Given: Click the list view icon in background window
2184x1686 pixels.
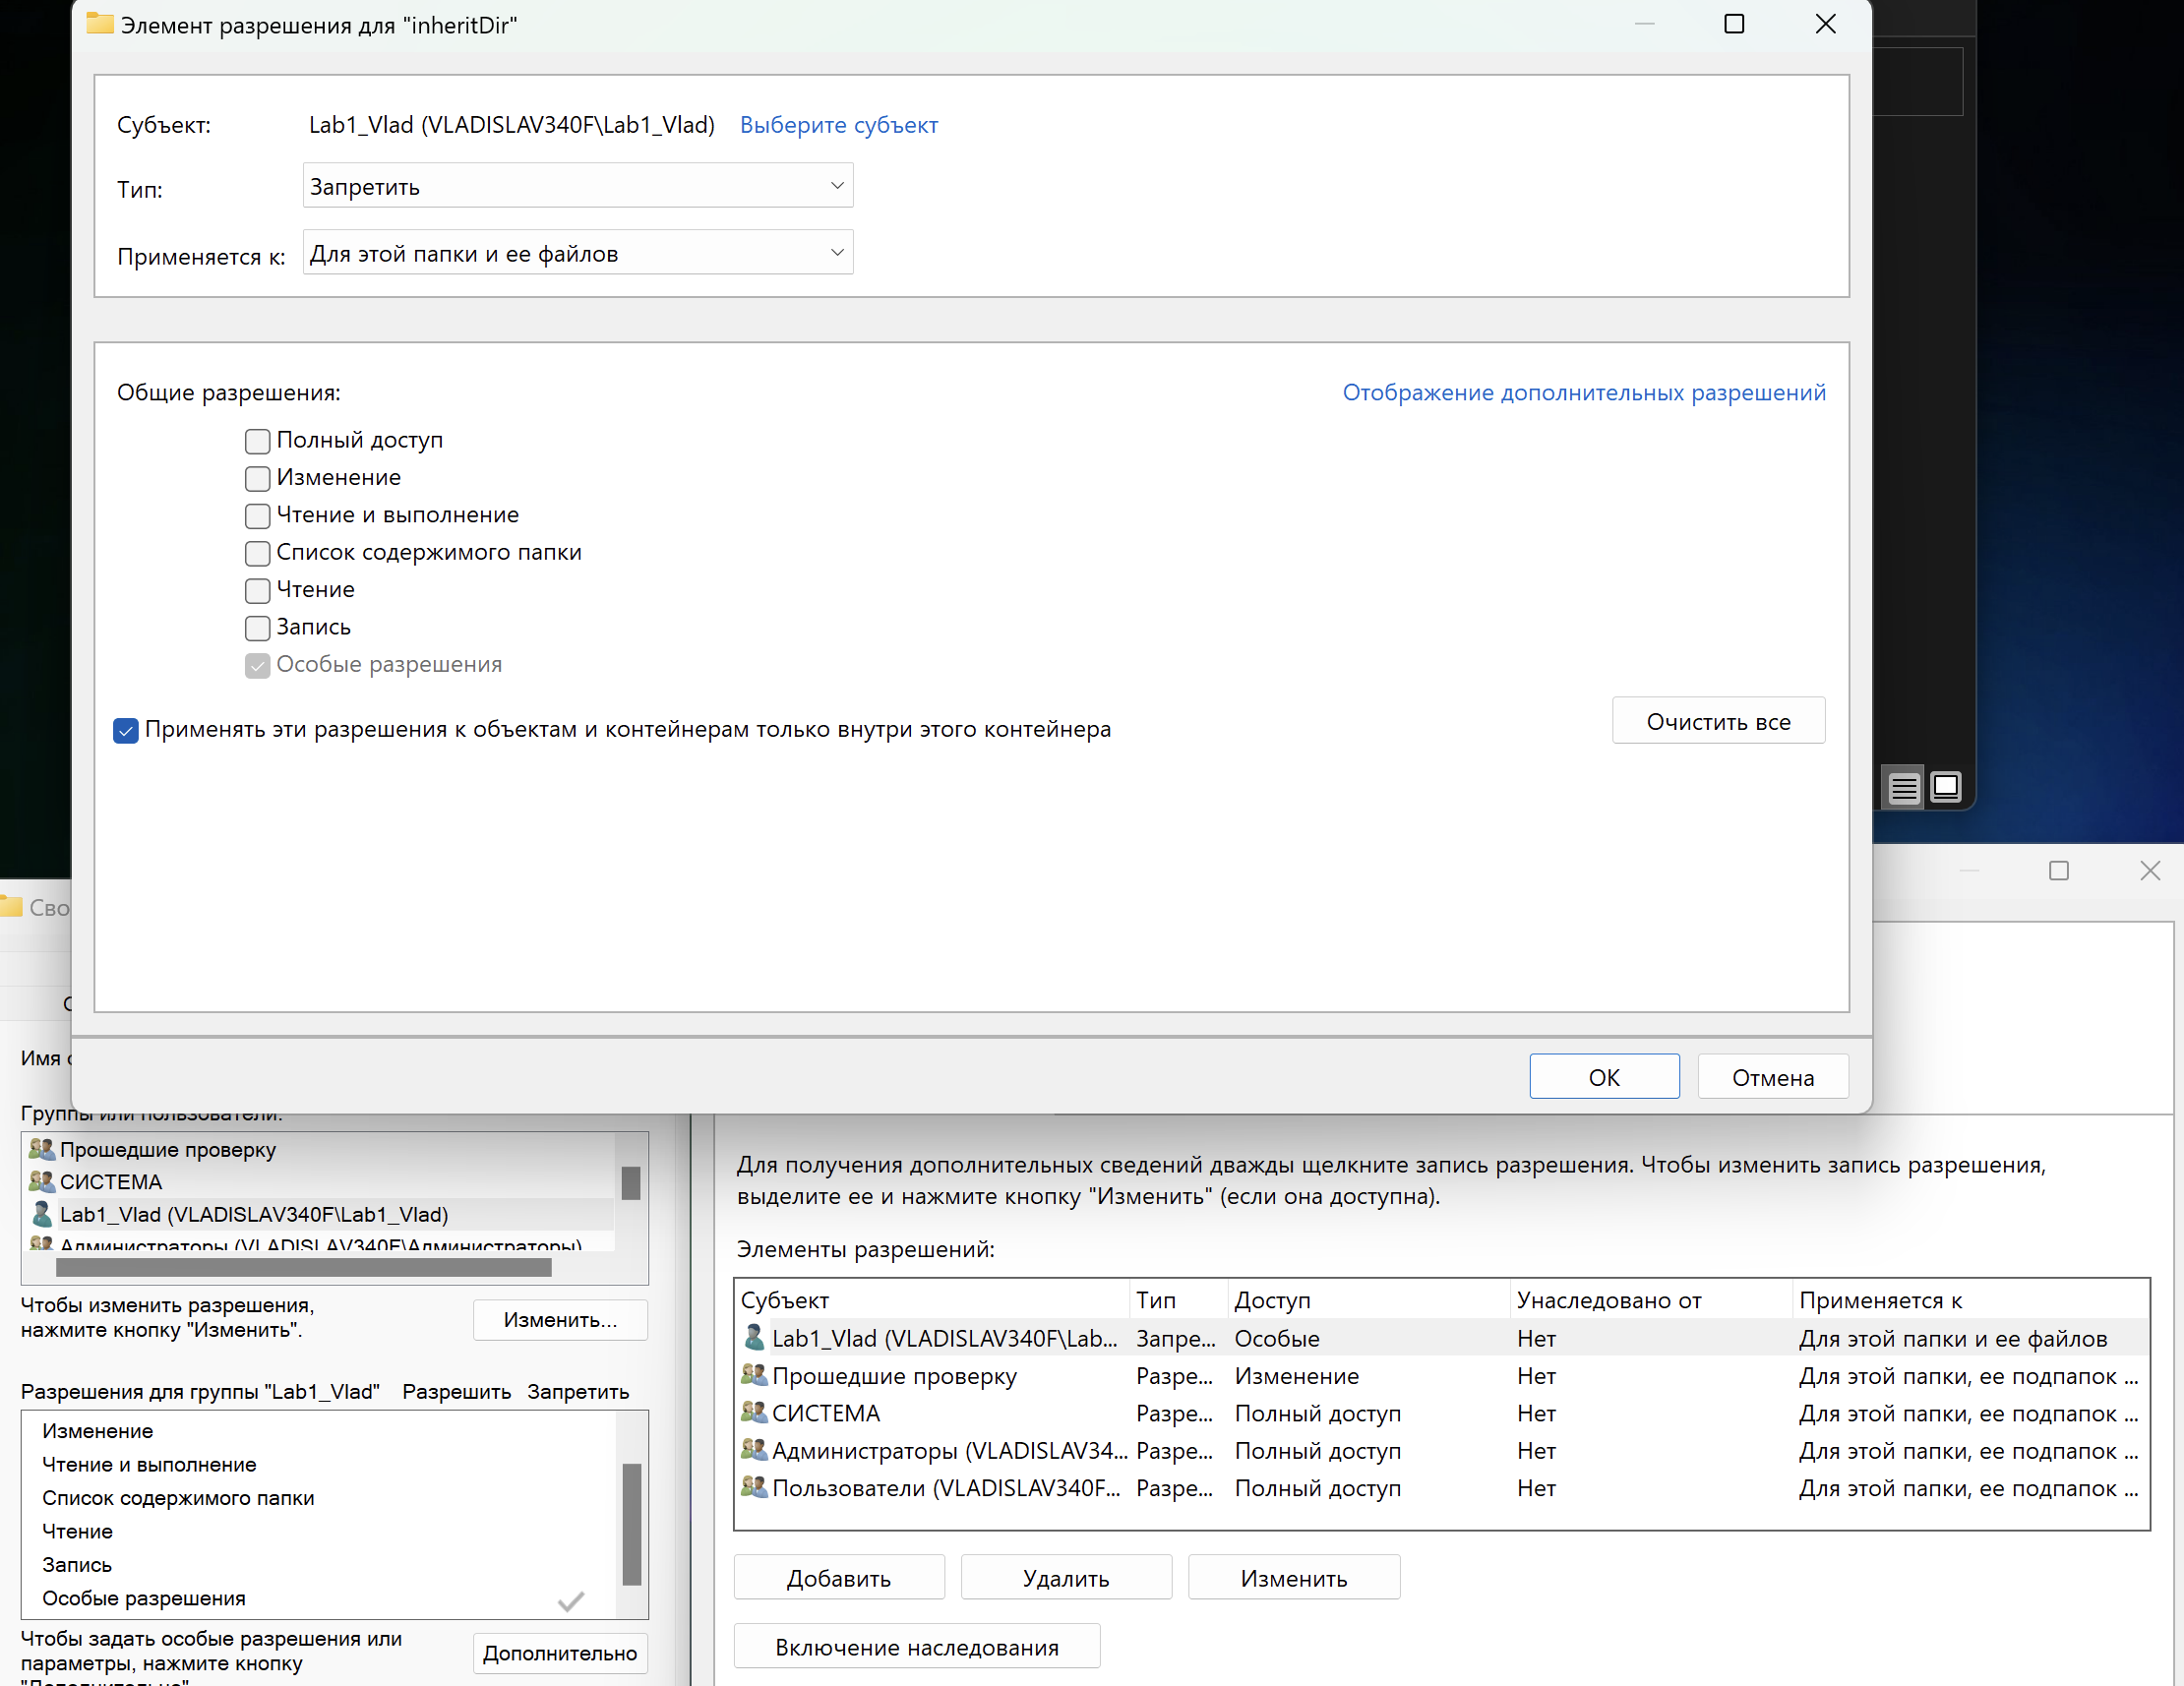Looking at the screenshot, I should pyautogui.click(x=1903, y=789).
